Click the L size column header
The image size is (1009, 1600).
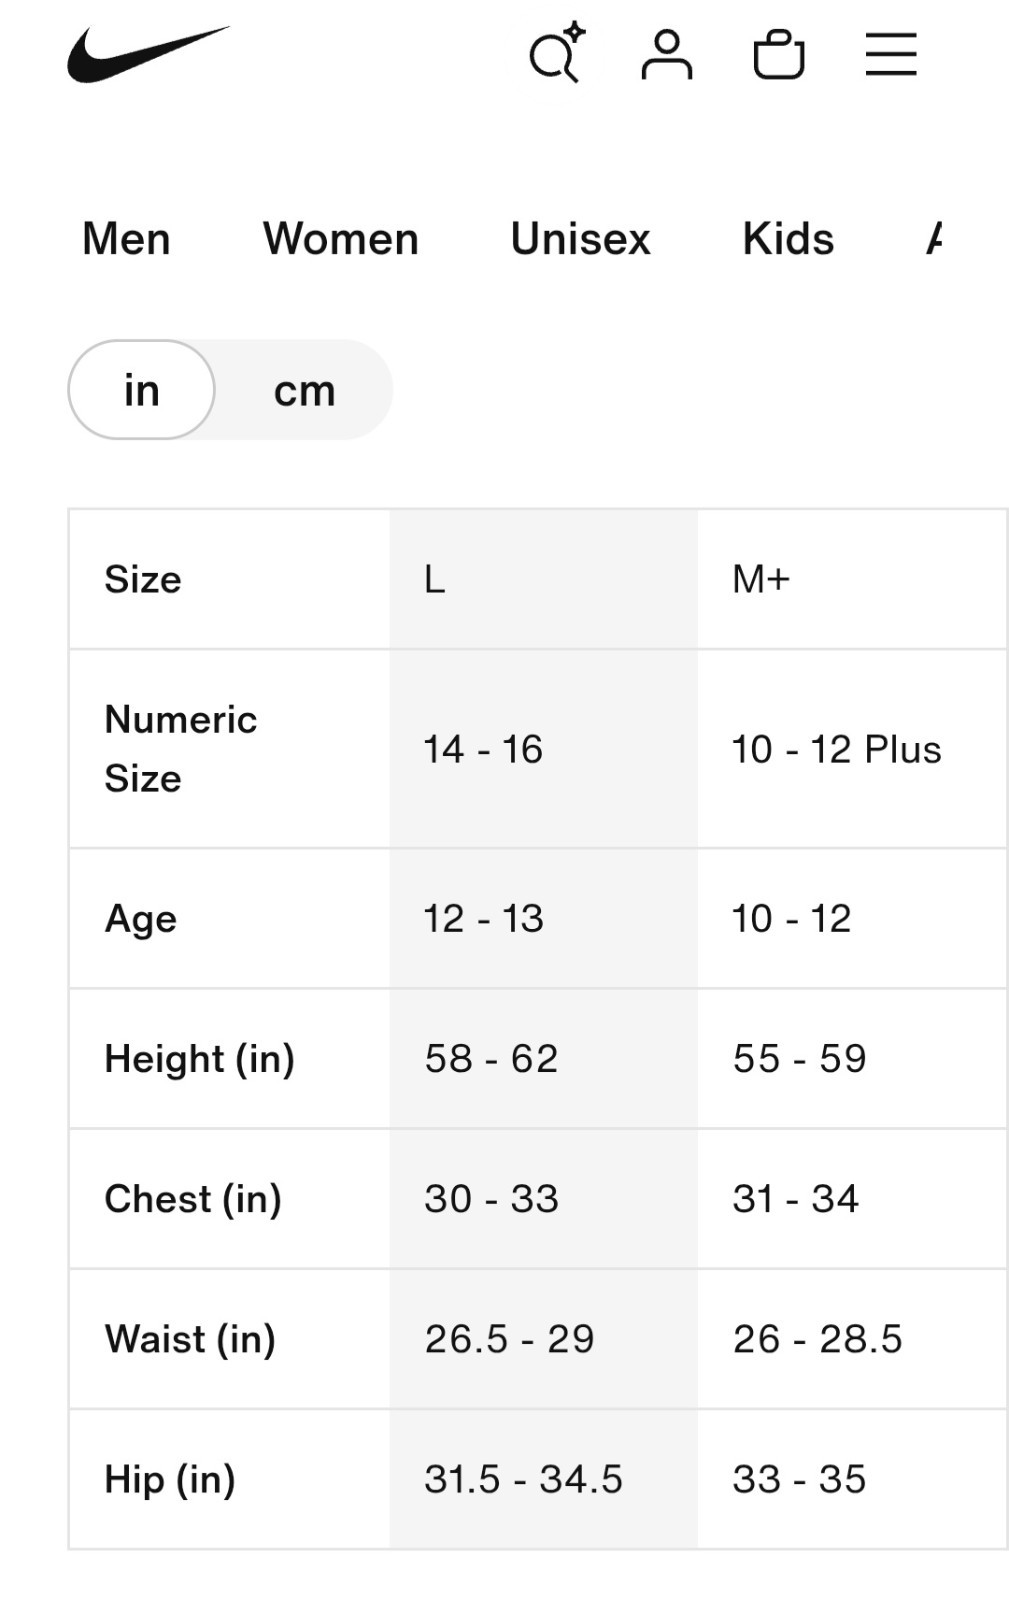435,579
